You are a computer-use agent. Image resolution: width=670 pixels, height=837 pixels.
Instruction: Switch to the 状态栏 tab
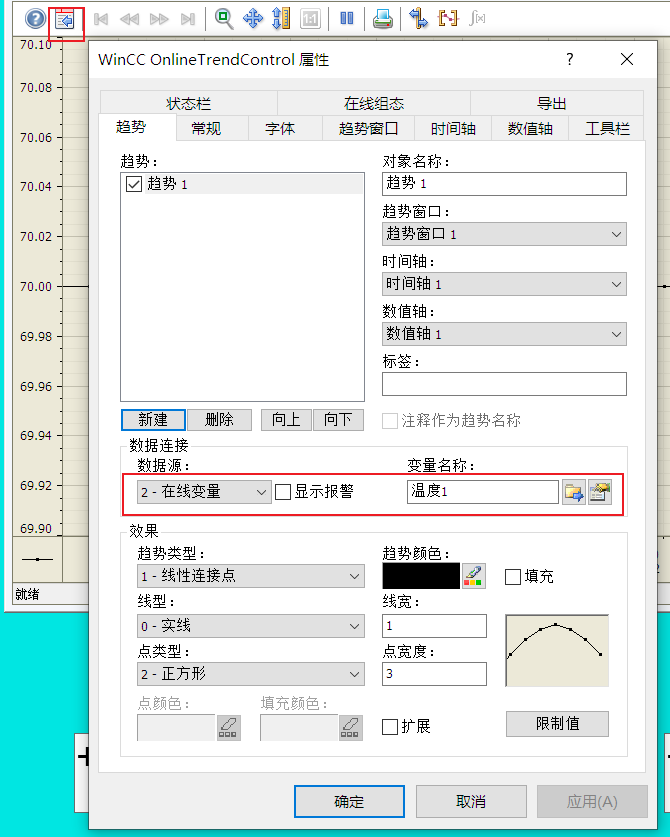[188, 103]
